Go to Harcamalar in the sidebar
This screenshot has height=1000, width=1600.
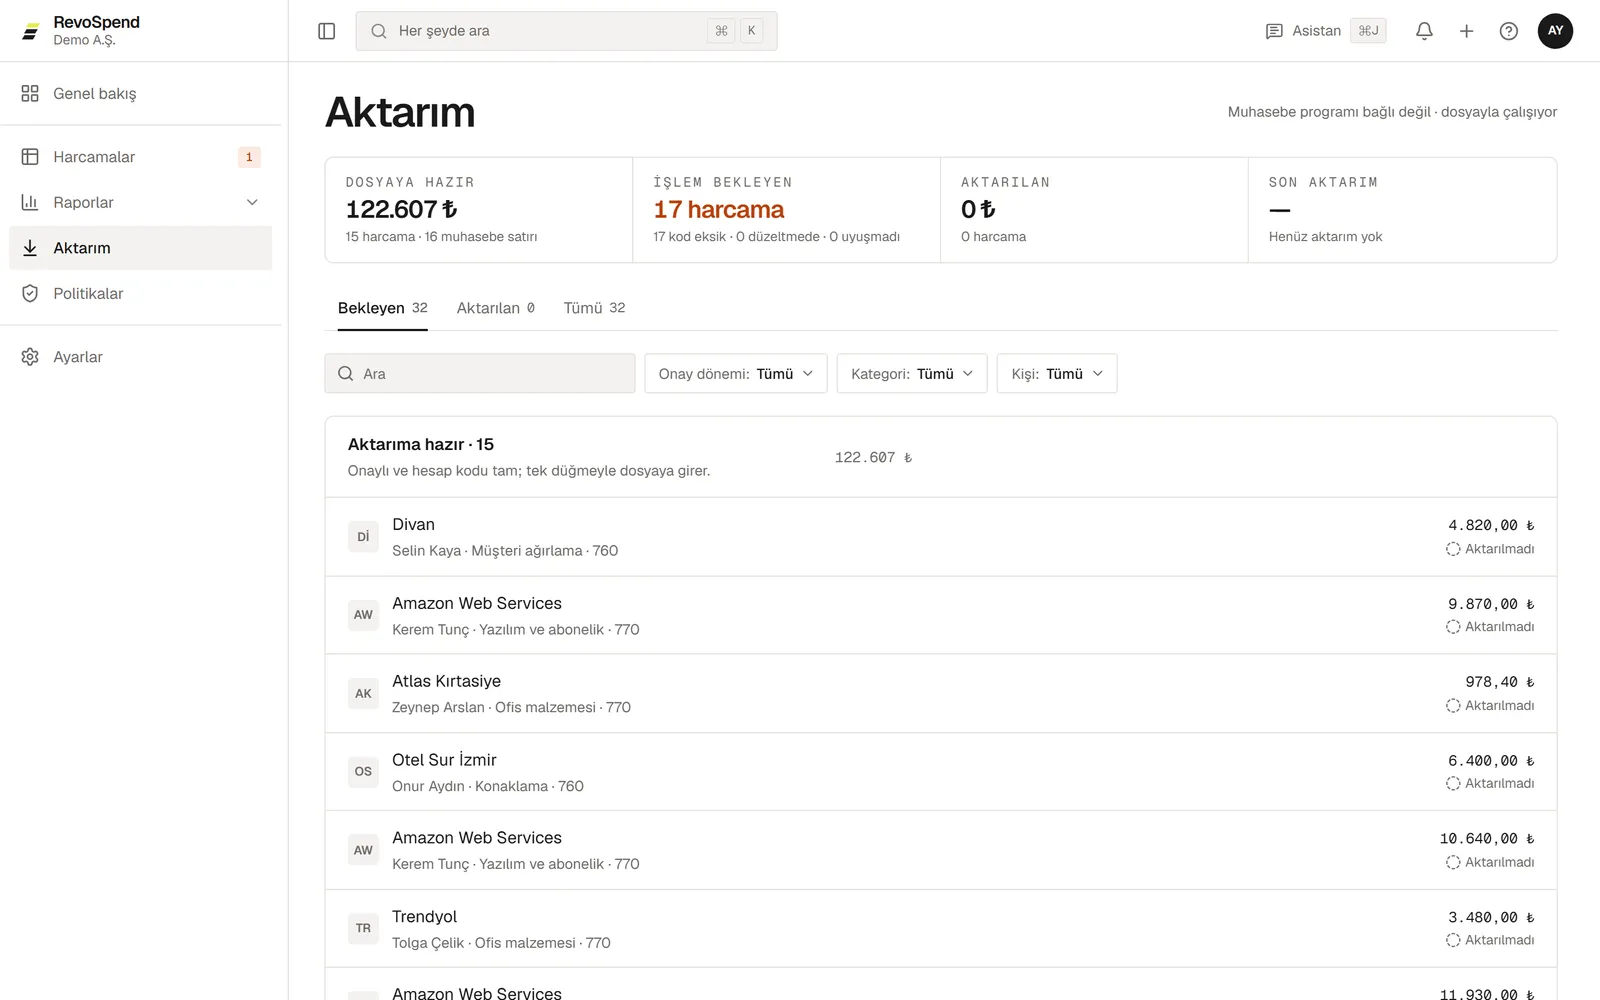coord(140,157)
